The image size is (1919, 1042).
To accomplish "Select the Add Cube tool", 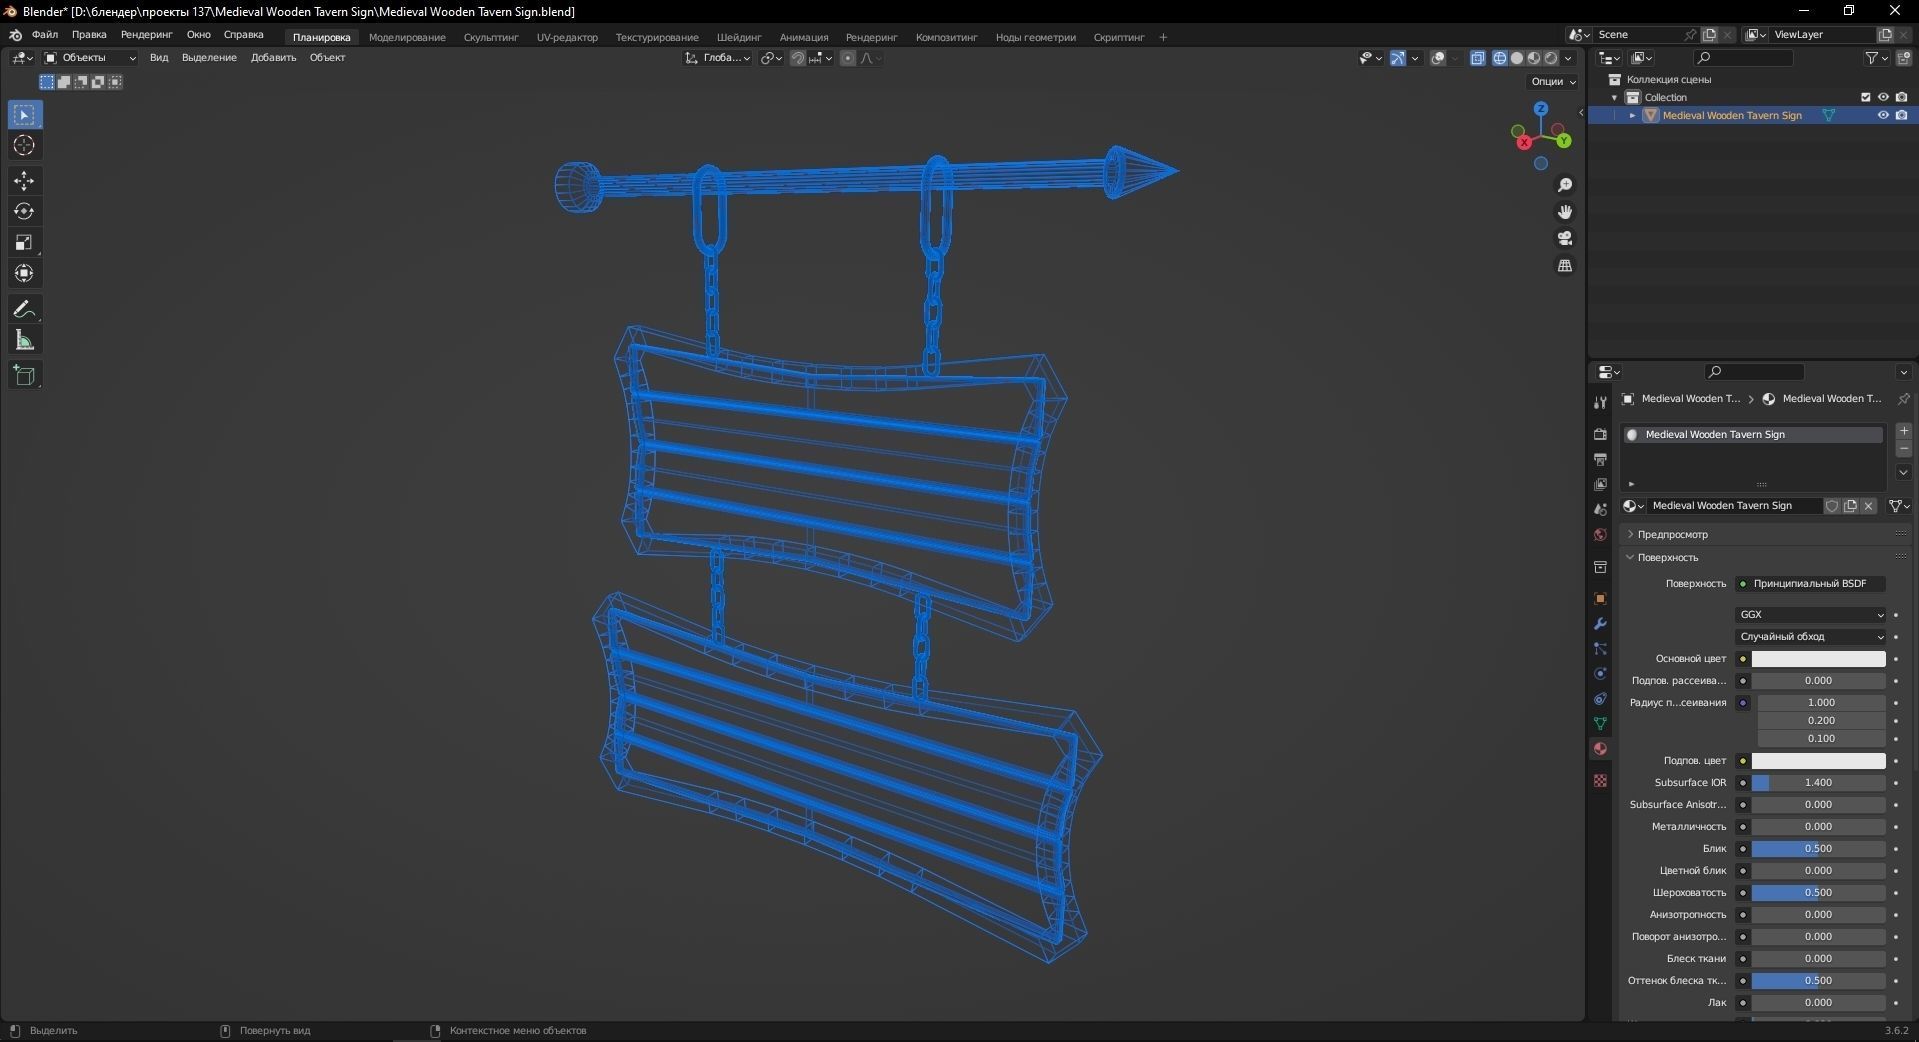I will pyautogui.click(x=24, y=376).
